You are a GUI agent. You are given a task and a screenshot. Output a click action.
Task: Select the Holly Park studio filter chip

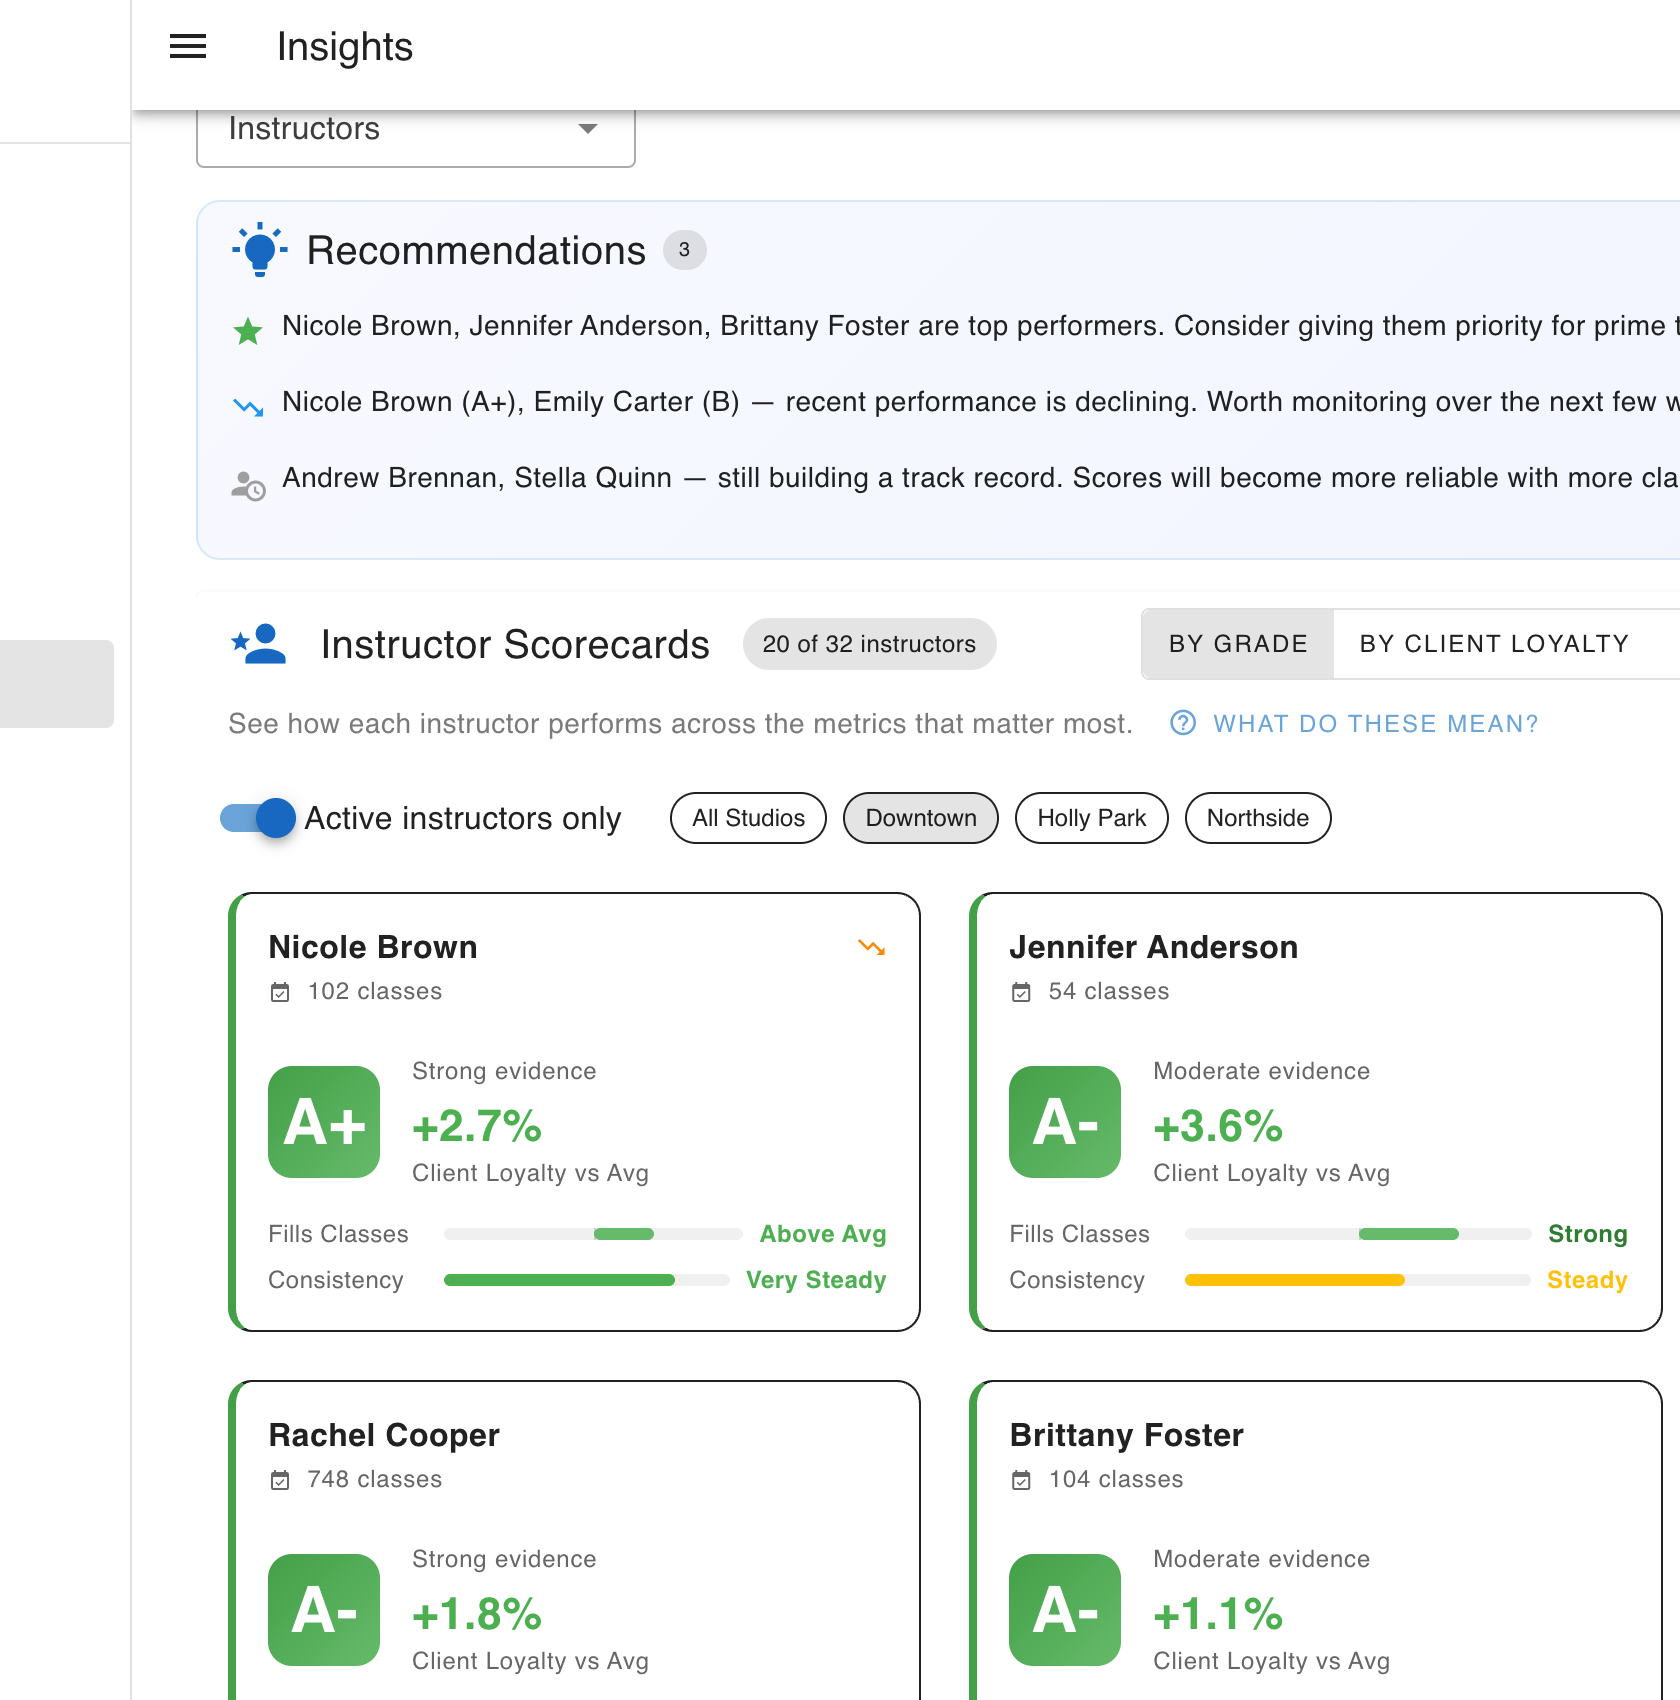(1092, 818)
